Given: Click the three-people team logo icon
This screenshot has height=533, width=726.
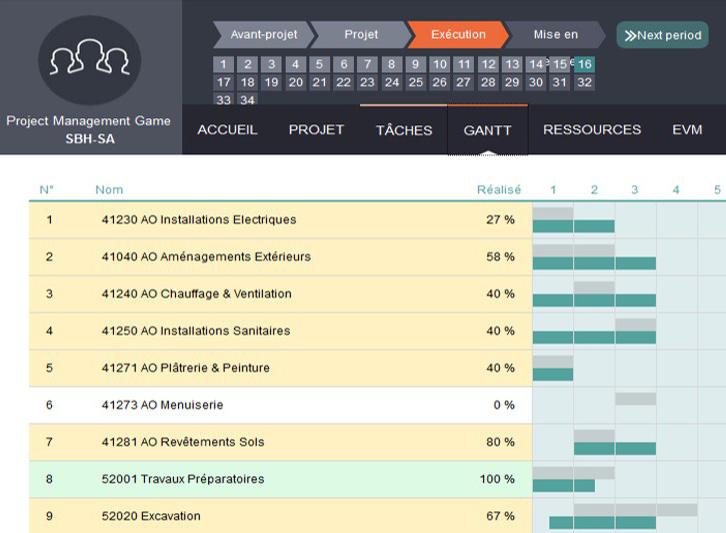Looking at the screenshot, I should (x=89, y=60).
